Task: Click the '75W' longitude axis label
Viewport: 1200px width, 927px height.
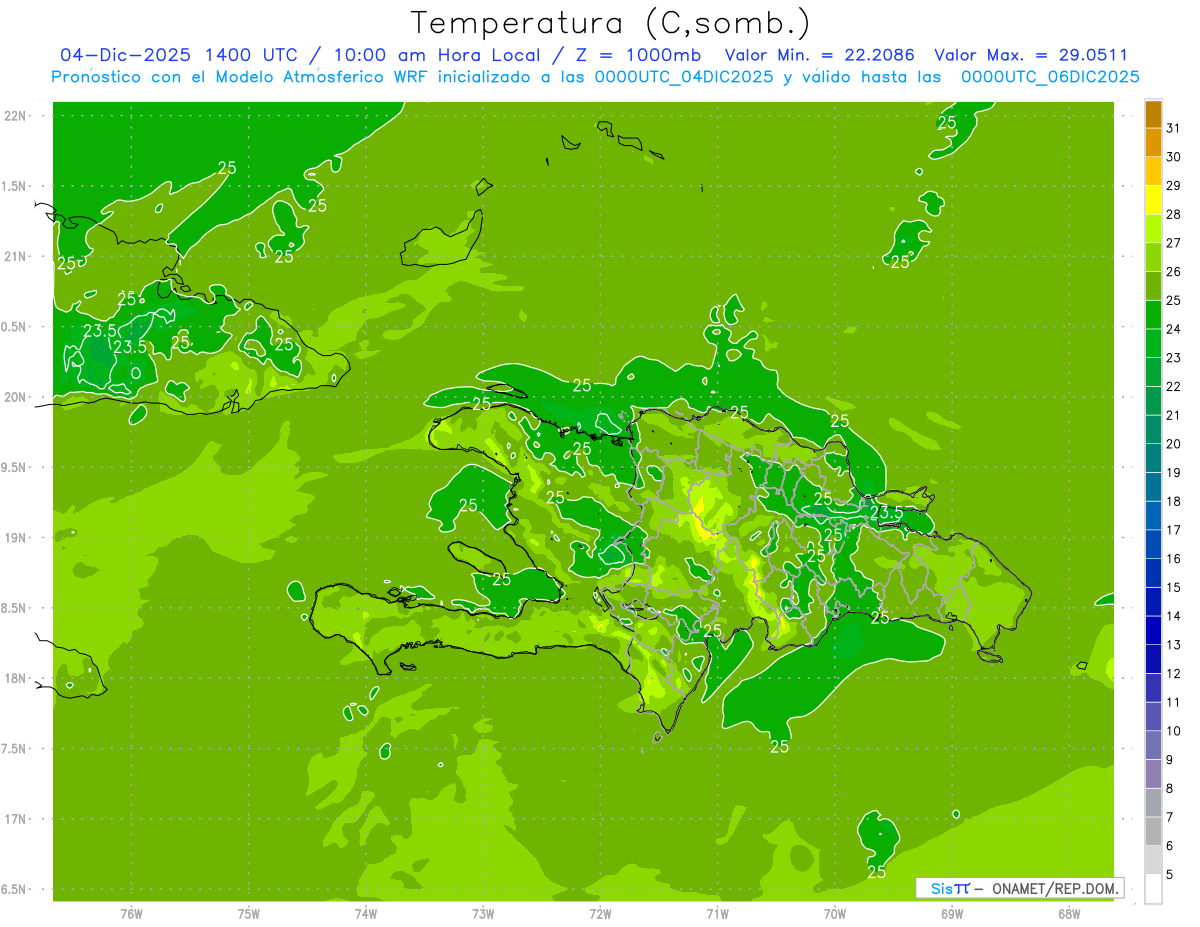Action: tap(248, 913)
